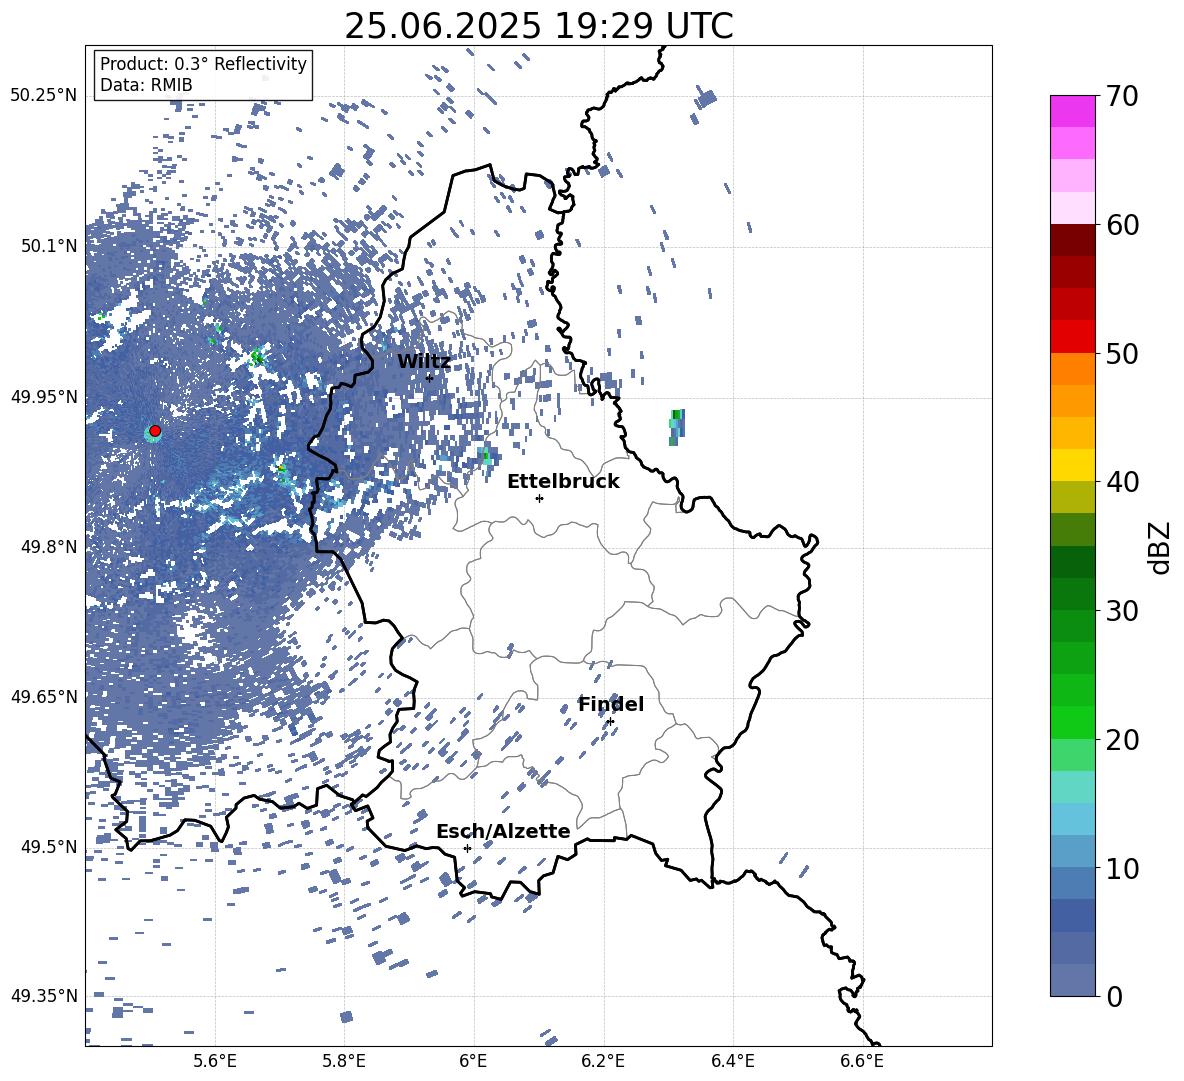Click the 6.4°E longitude label
The image size is (1184, 1081).
point(732,1061)
